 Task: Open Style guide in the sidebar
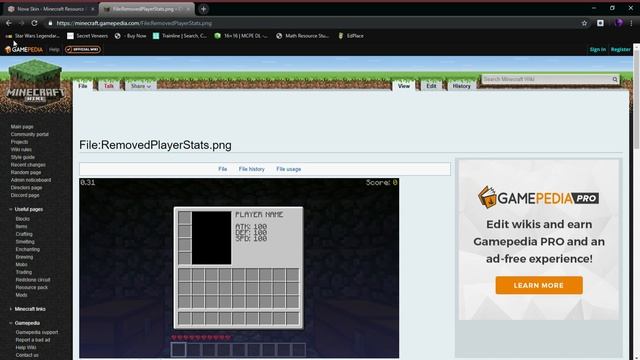coord(22,157)
